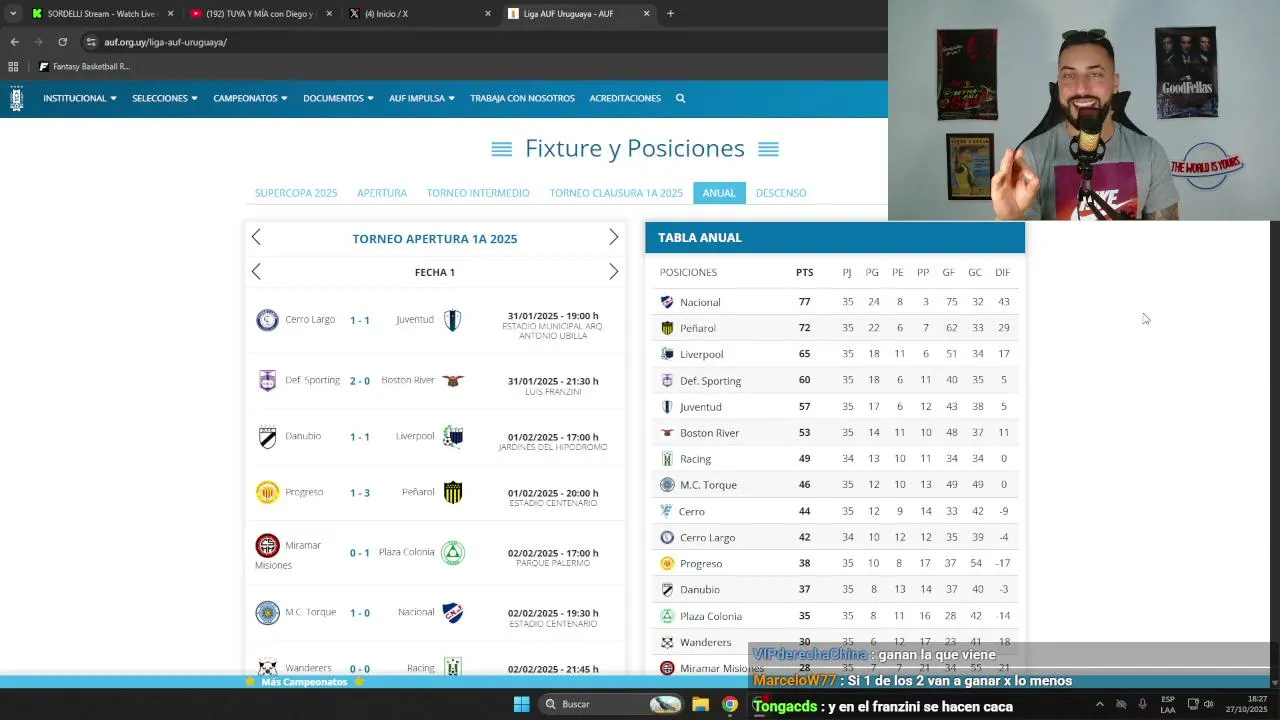
Task: Switch to the TUYA Y MÍA YouTube tab
Action: pyautogui.click(x=260, y=14)
